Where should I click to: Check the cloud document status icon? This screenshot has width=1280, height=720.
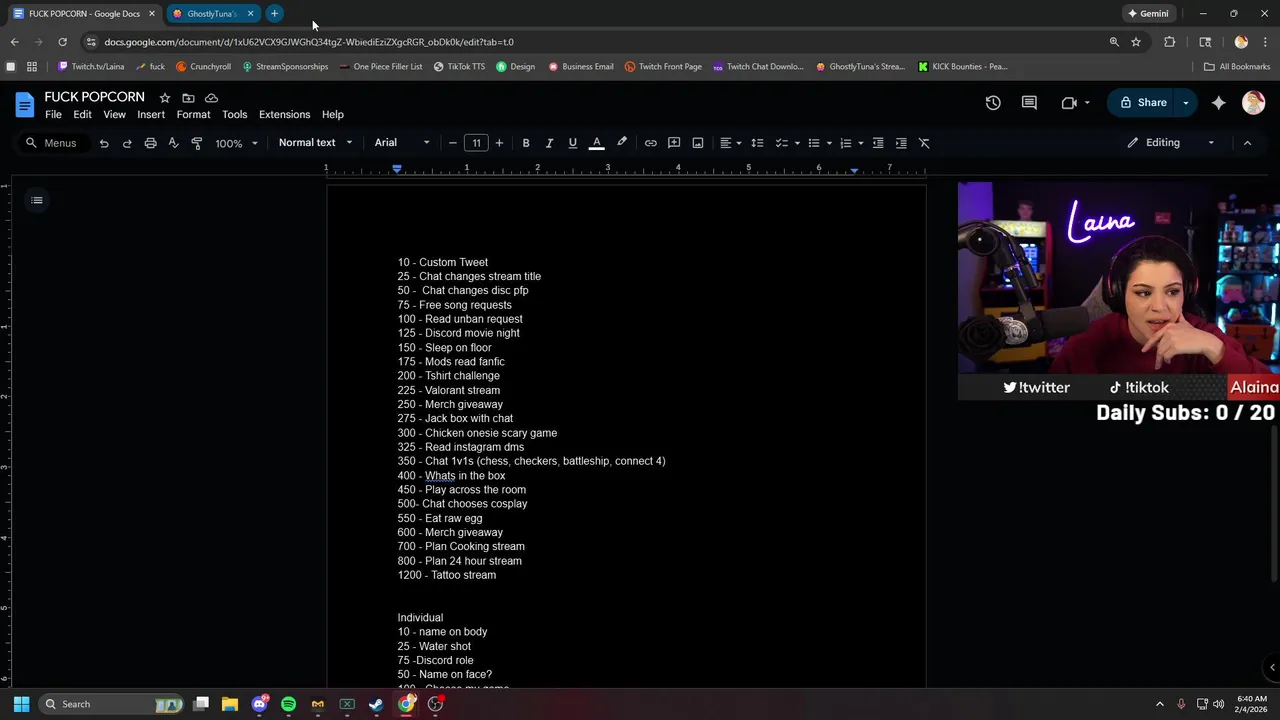pyautogui.click(x=211, y=98)
